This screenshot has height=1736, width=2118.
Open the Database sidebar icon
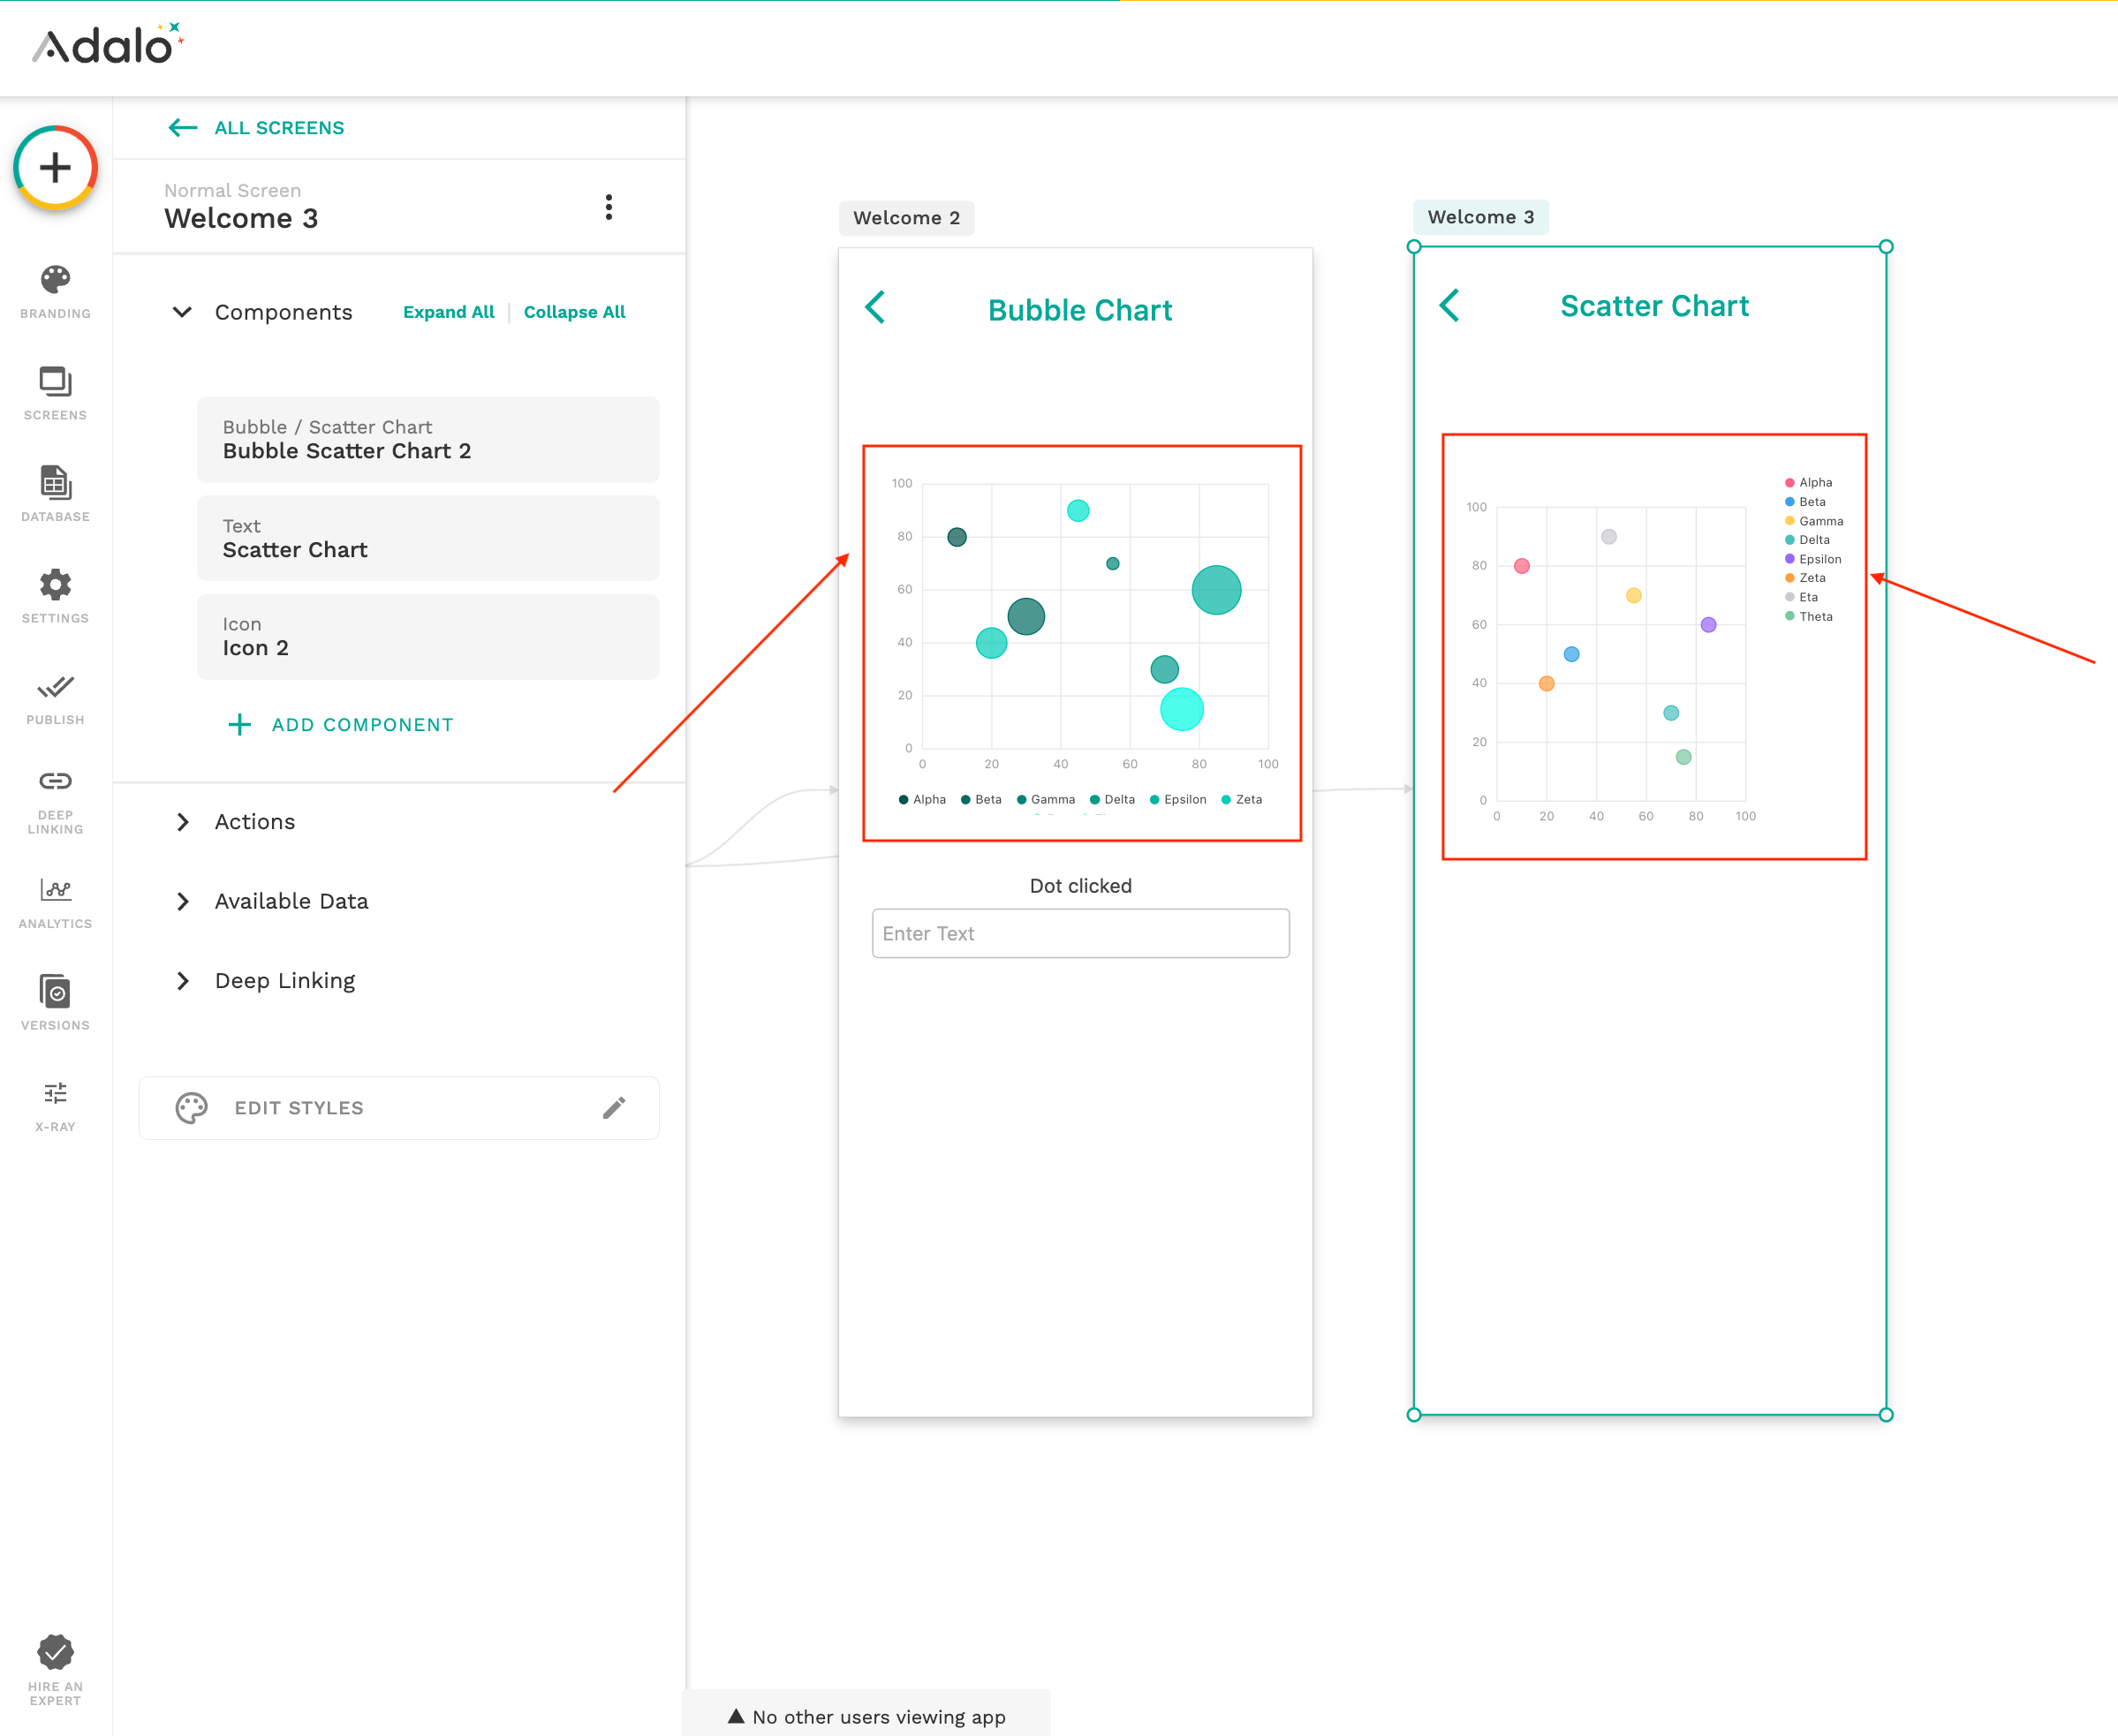point(55,494)
